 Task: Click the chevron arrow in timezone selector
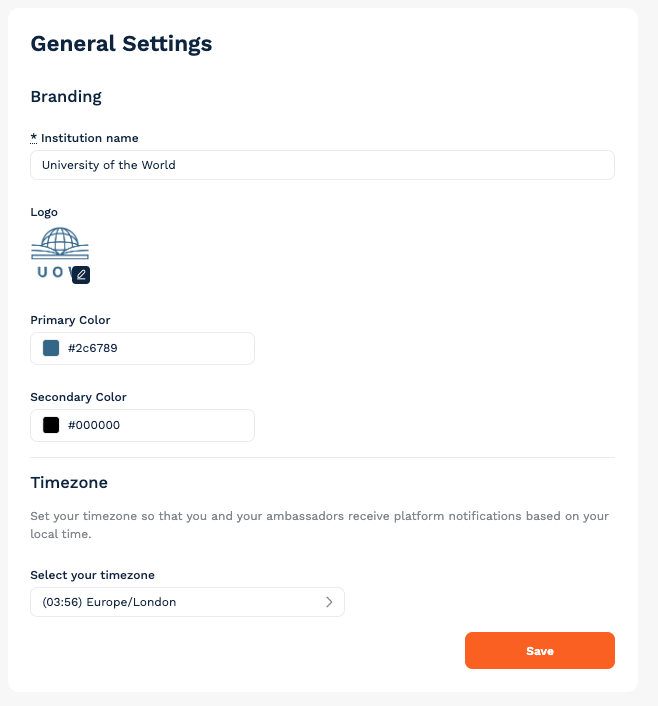pos(329,602)
